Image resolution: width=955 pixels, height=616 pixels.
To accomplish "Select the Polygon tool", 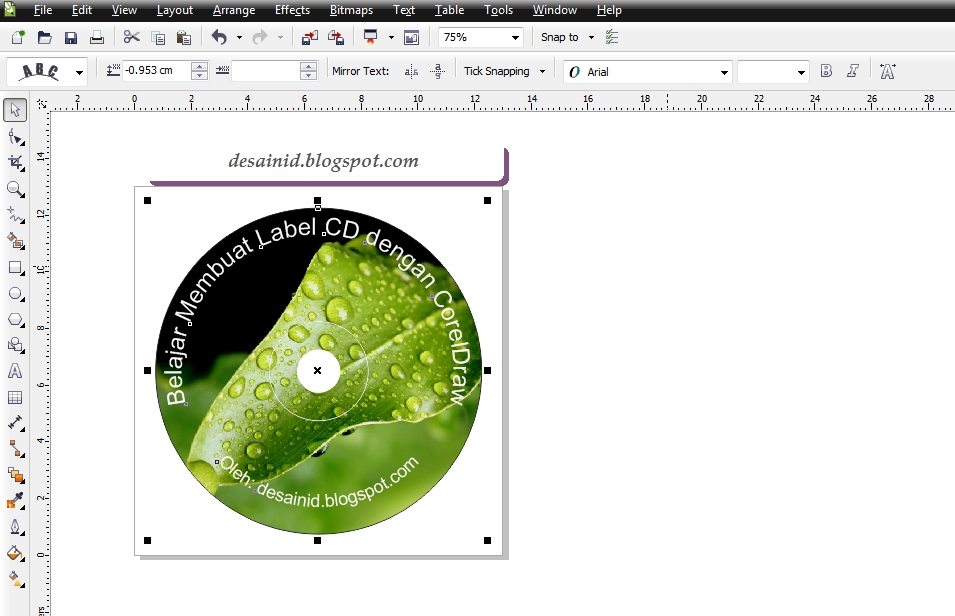I will tap(16, 320).
